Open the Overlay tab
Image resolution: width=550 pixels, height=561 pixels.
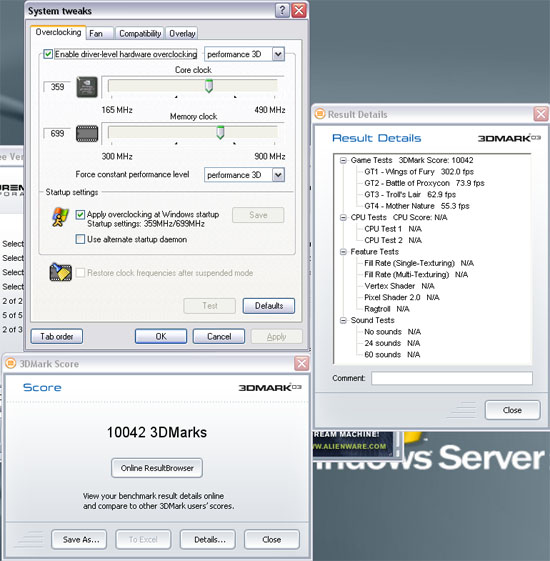[182, 33]
